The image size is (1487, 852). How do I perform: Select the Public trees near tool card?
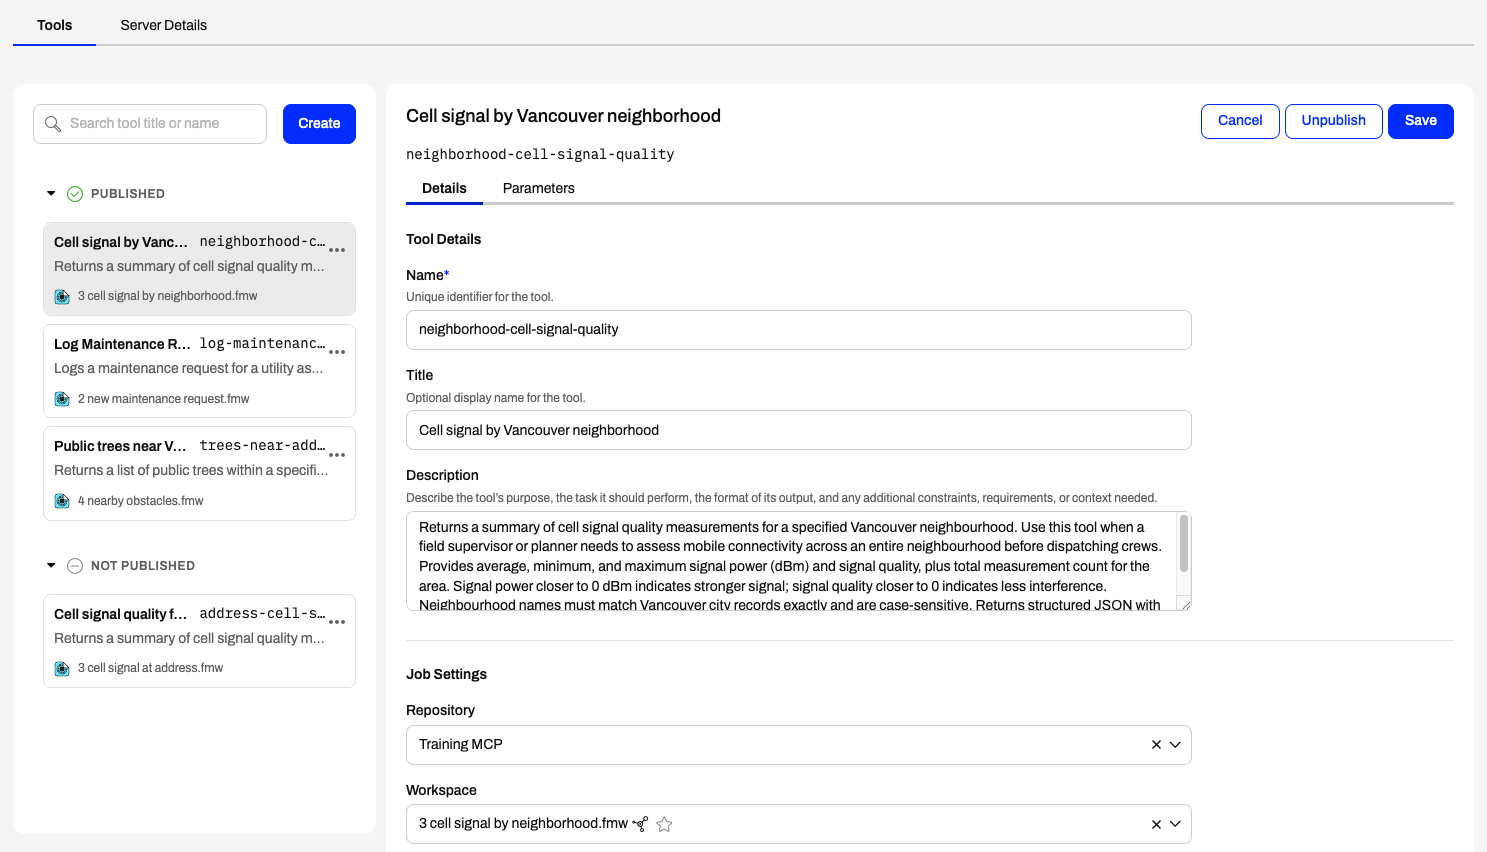click(x=199, y=473)
